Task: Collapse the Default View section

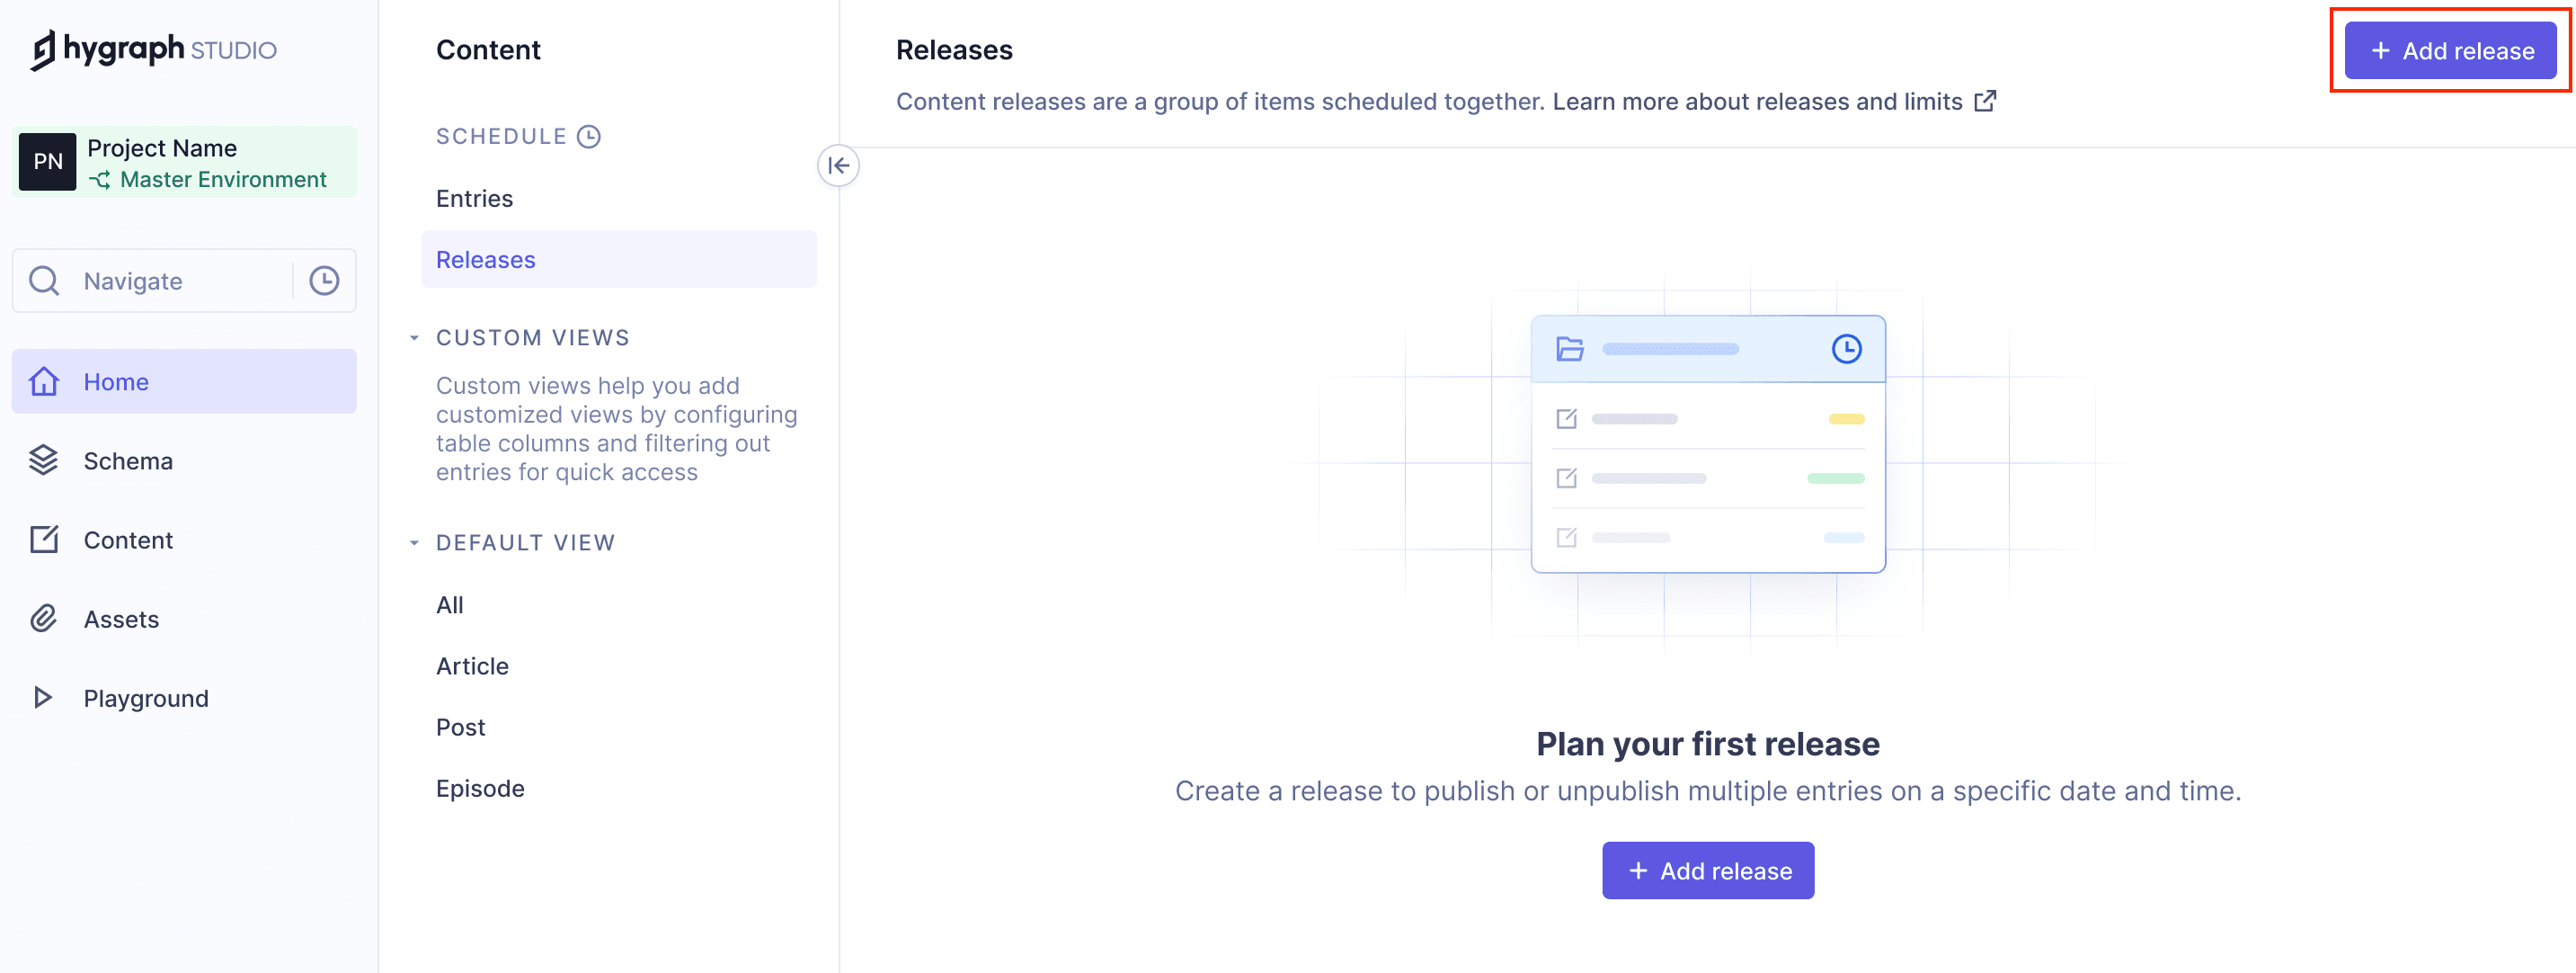Action: [415, 542]
